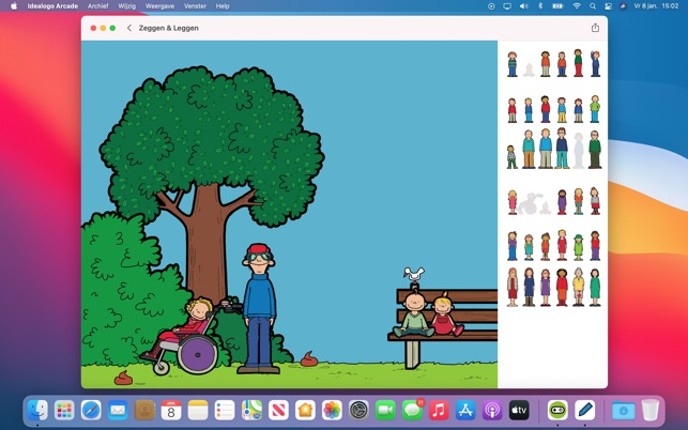The image size is (688, 430).
Task: Pick the child in blue shirt and grey pants
Action: tap(578, 111)
